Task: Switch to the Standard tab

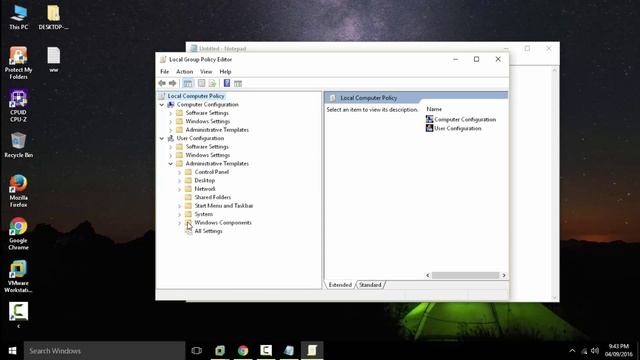Action: (x=370, y=285)
